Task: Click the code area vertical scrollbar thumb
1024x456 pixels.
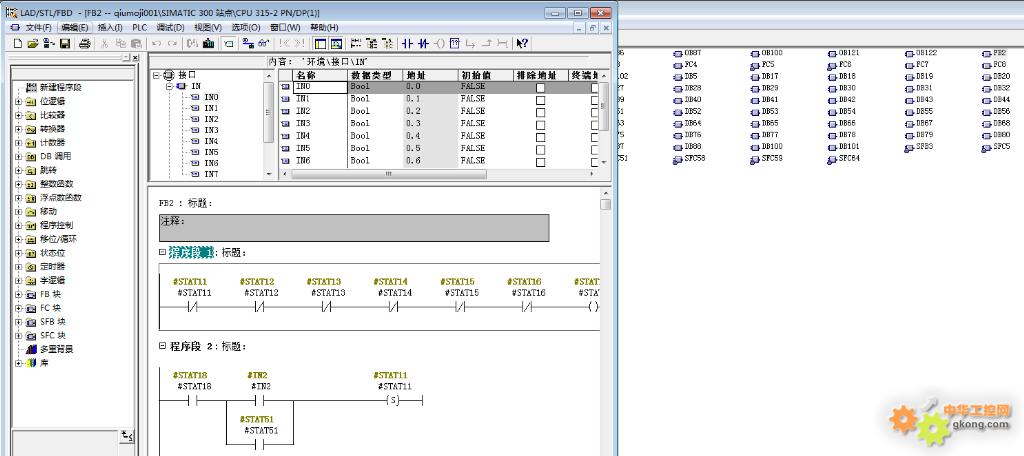Action: pos(605,204)
